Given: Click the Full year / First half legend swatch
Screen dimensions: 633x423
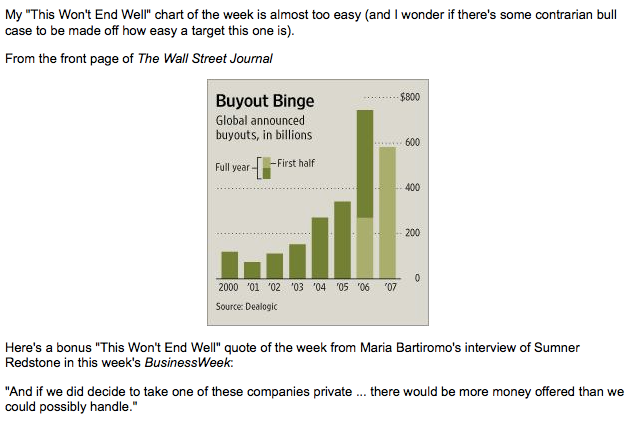Looking at the screenshot, I should pos(267,167).
